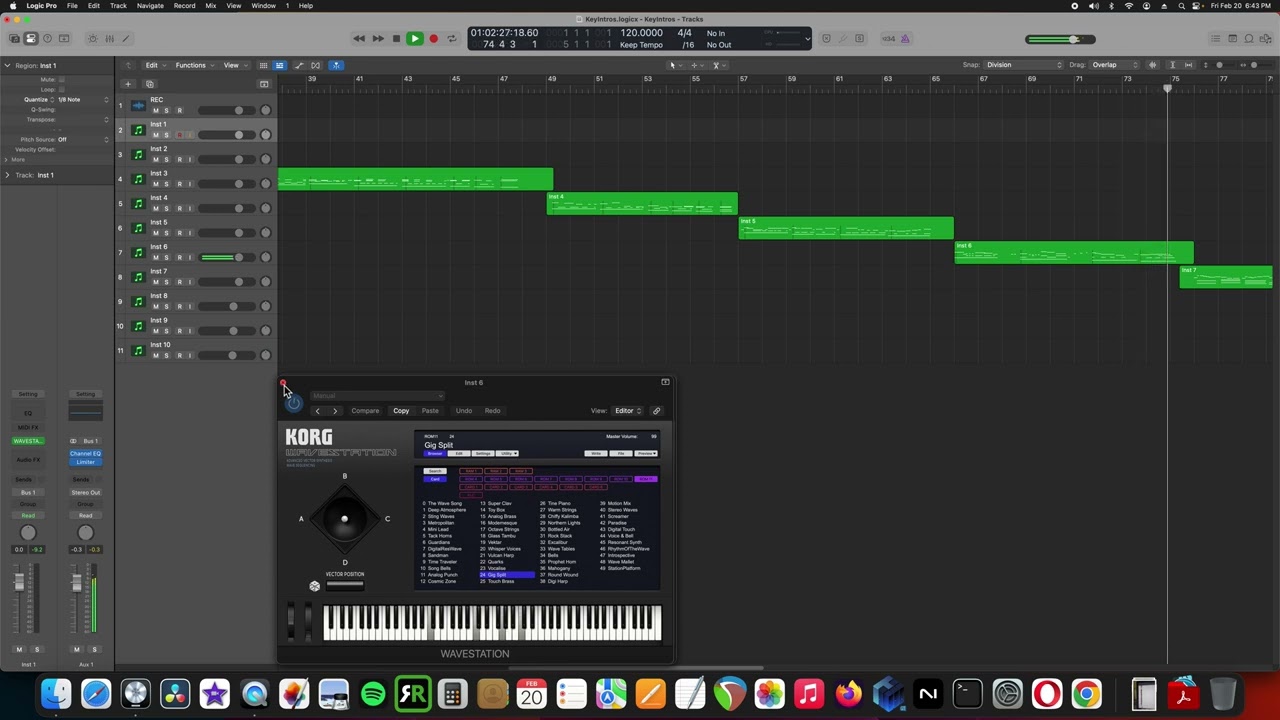This screenshot has height=720, width=1280.
Task: Click Undo button in plugin header
Action: [464, 411]
